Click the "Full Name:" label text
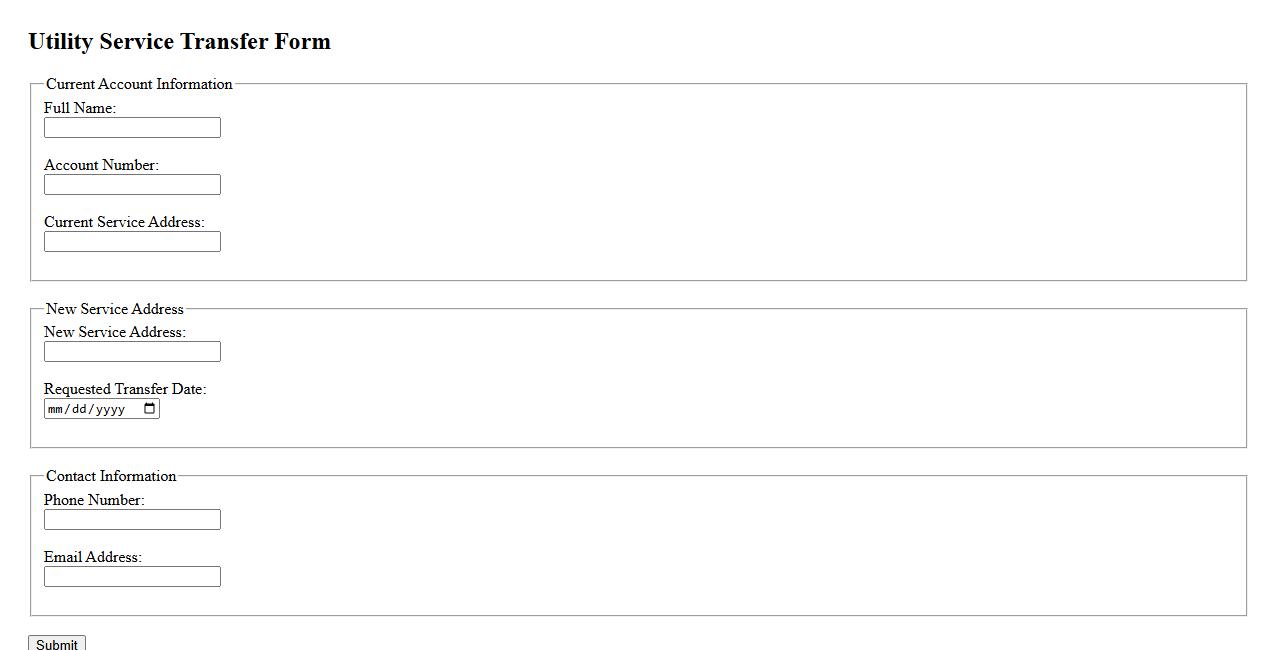Screen dimensions: 1278x650 tap(80, 108)
